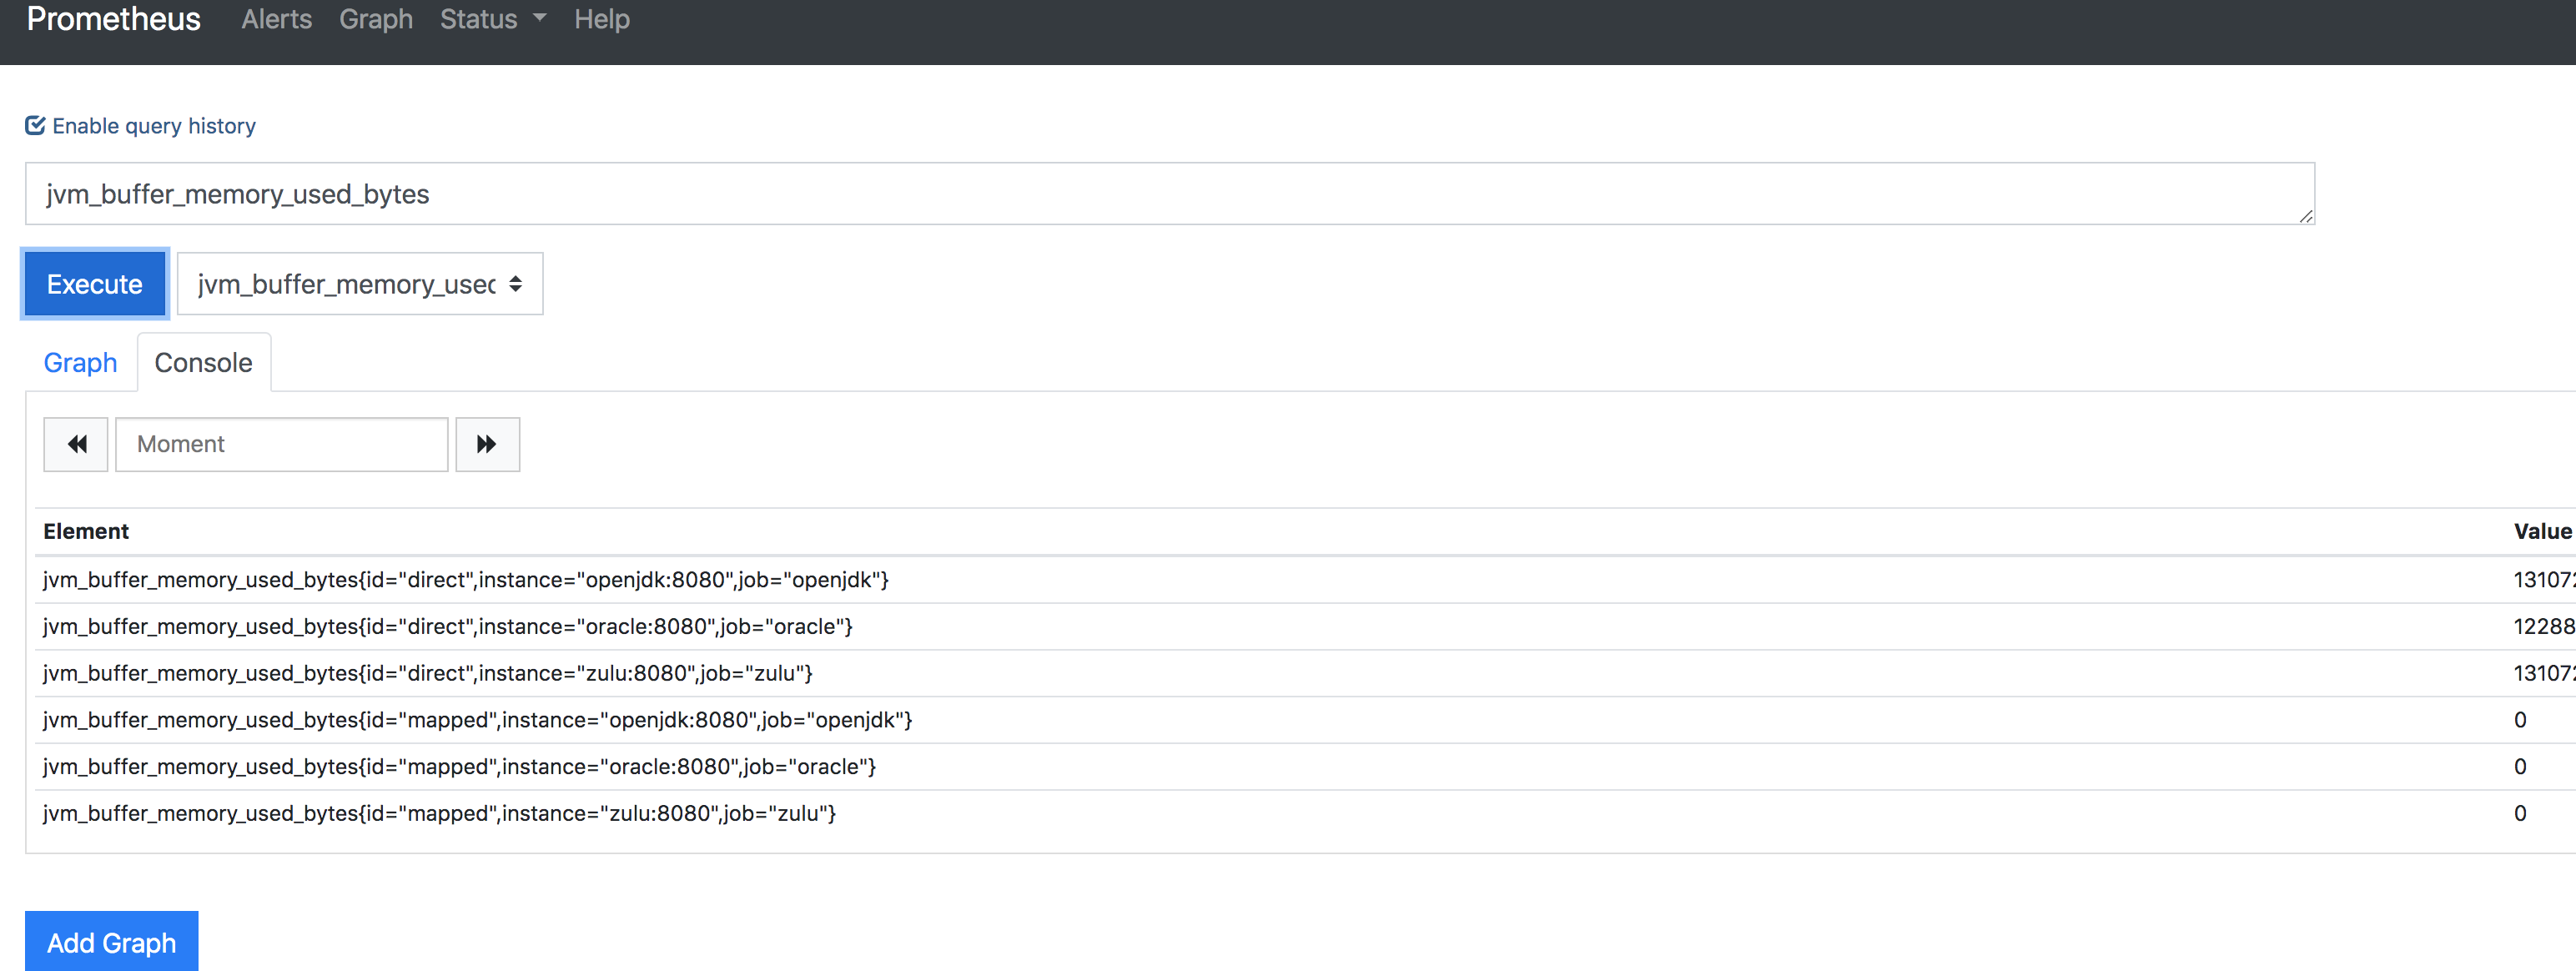
Task: Click the forward navigation arrow icon
Action: (x=486, y=445)
